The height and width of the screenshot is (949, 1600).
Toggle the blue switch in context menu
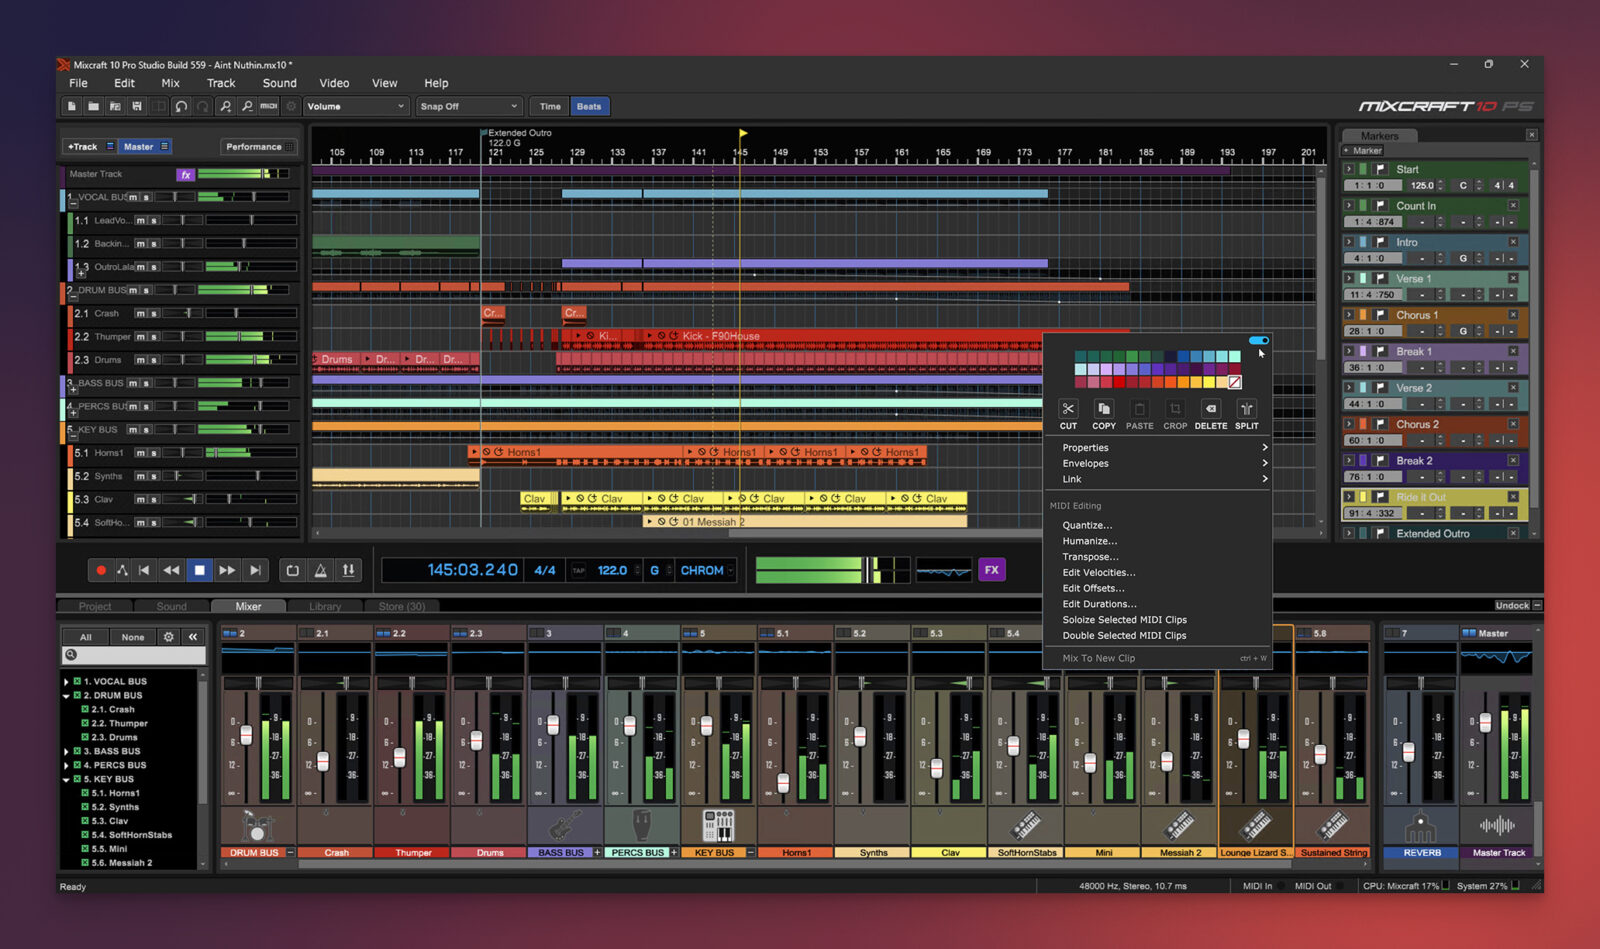pos(1258,341)
